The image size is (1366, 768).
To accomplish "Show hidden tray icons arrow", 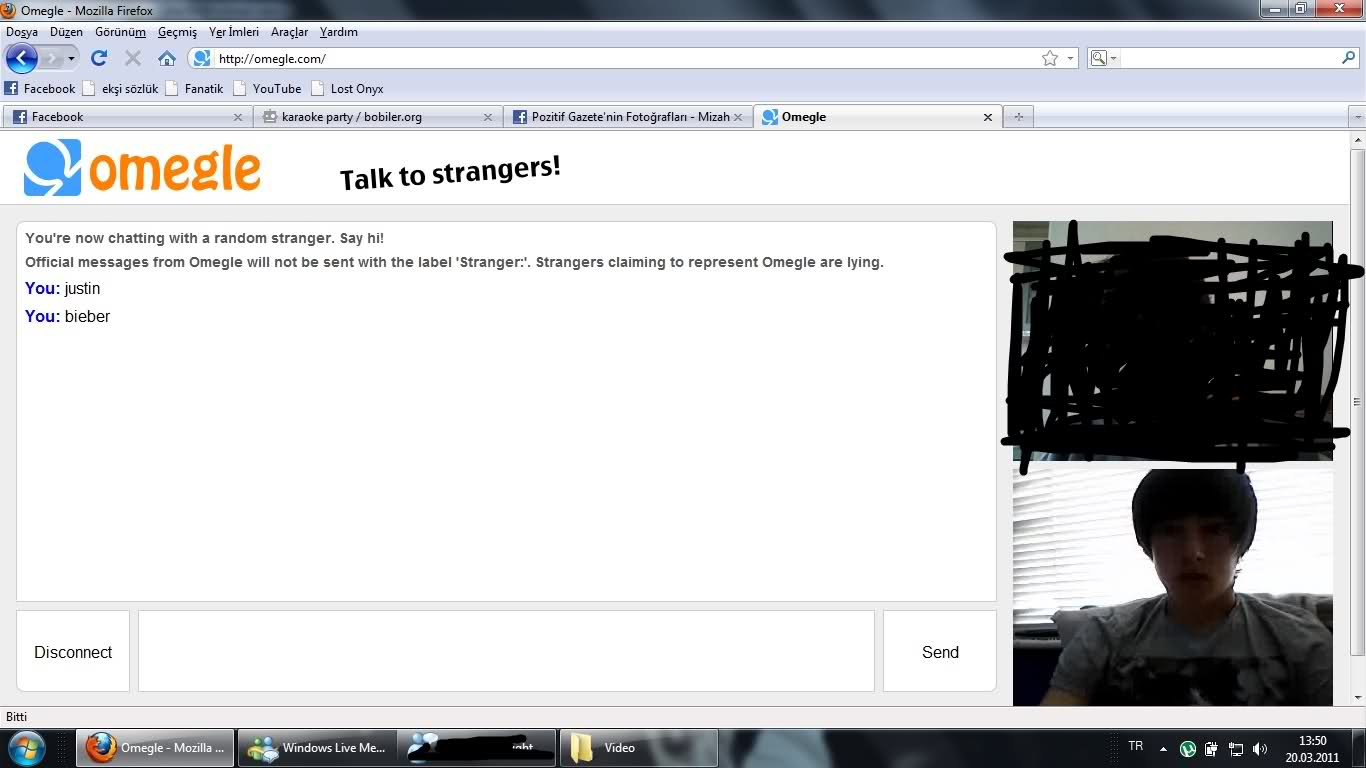I will click(x=1163, y=748).
